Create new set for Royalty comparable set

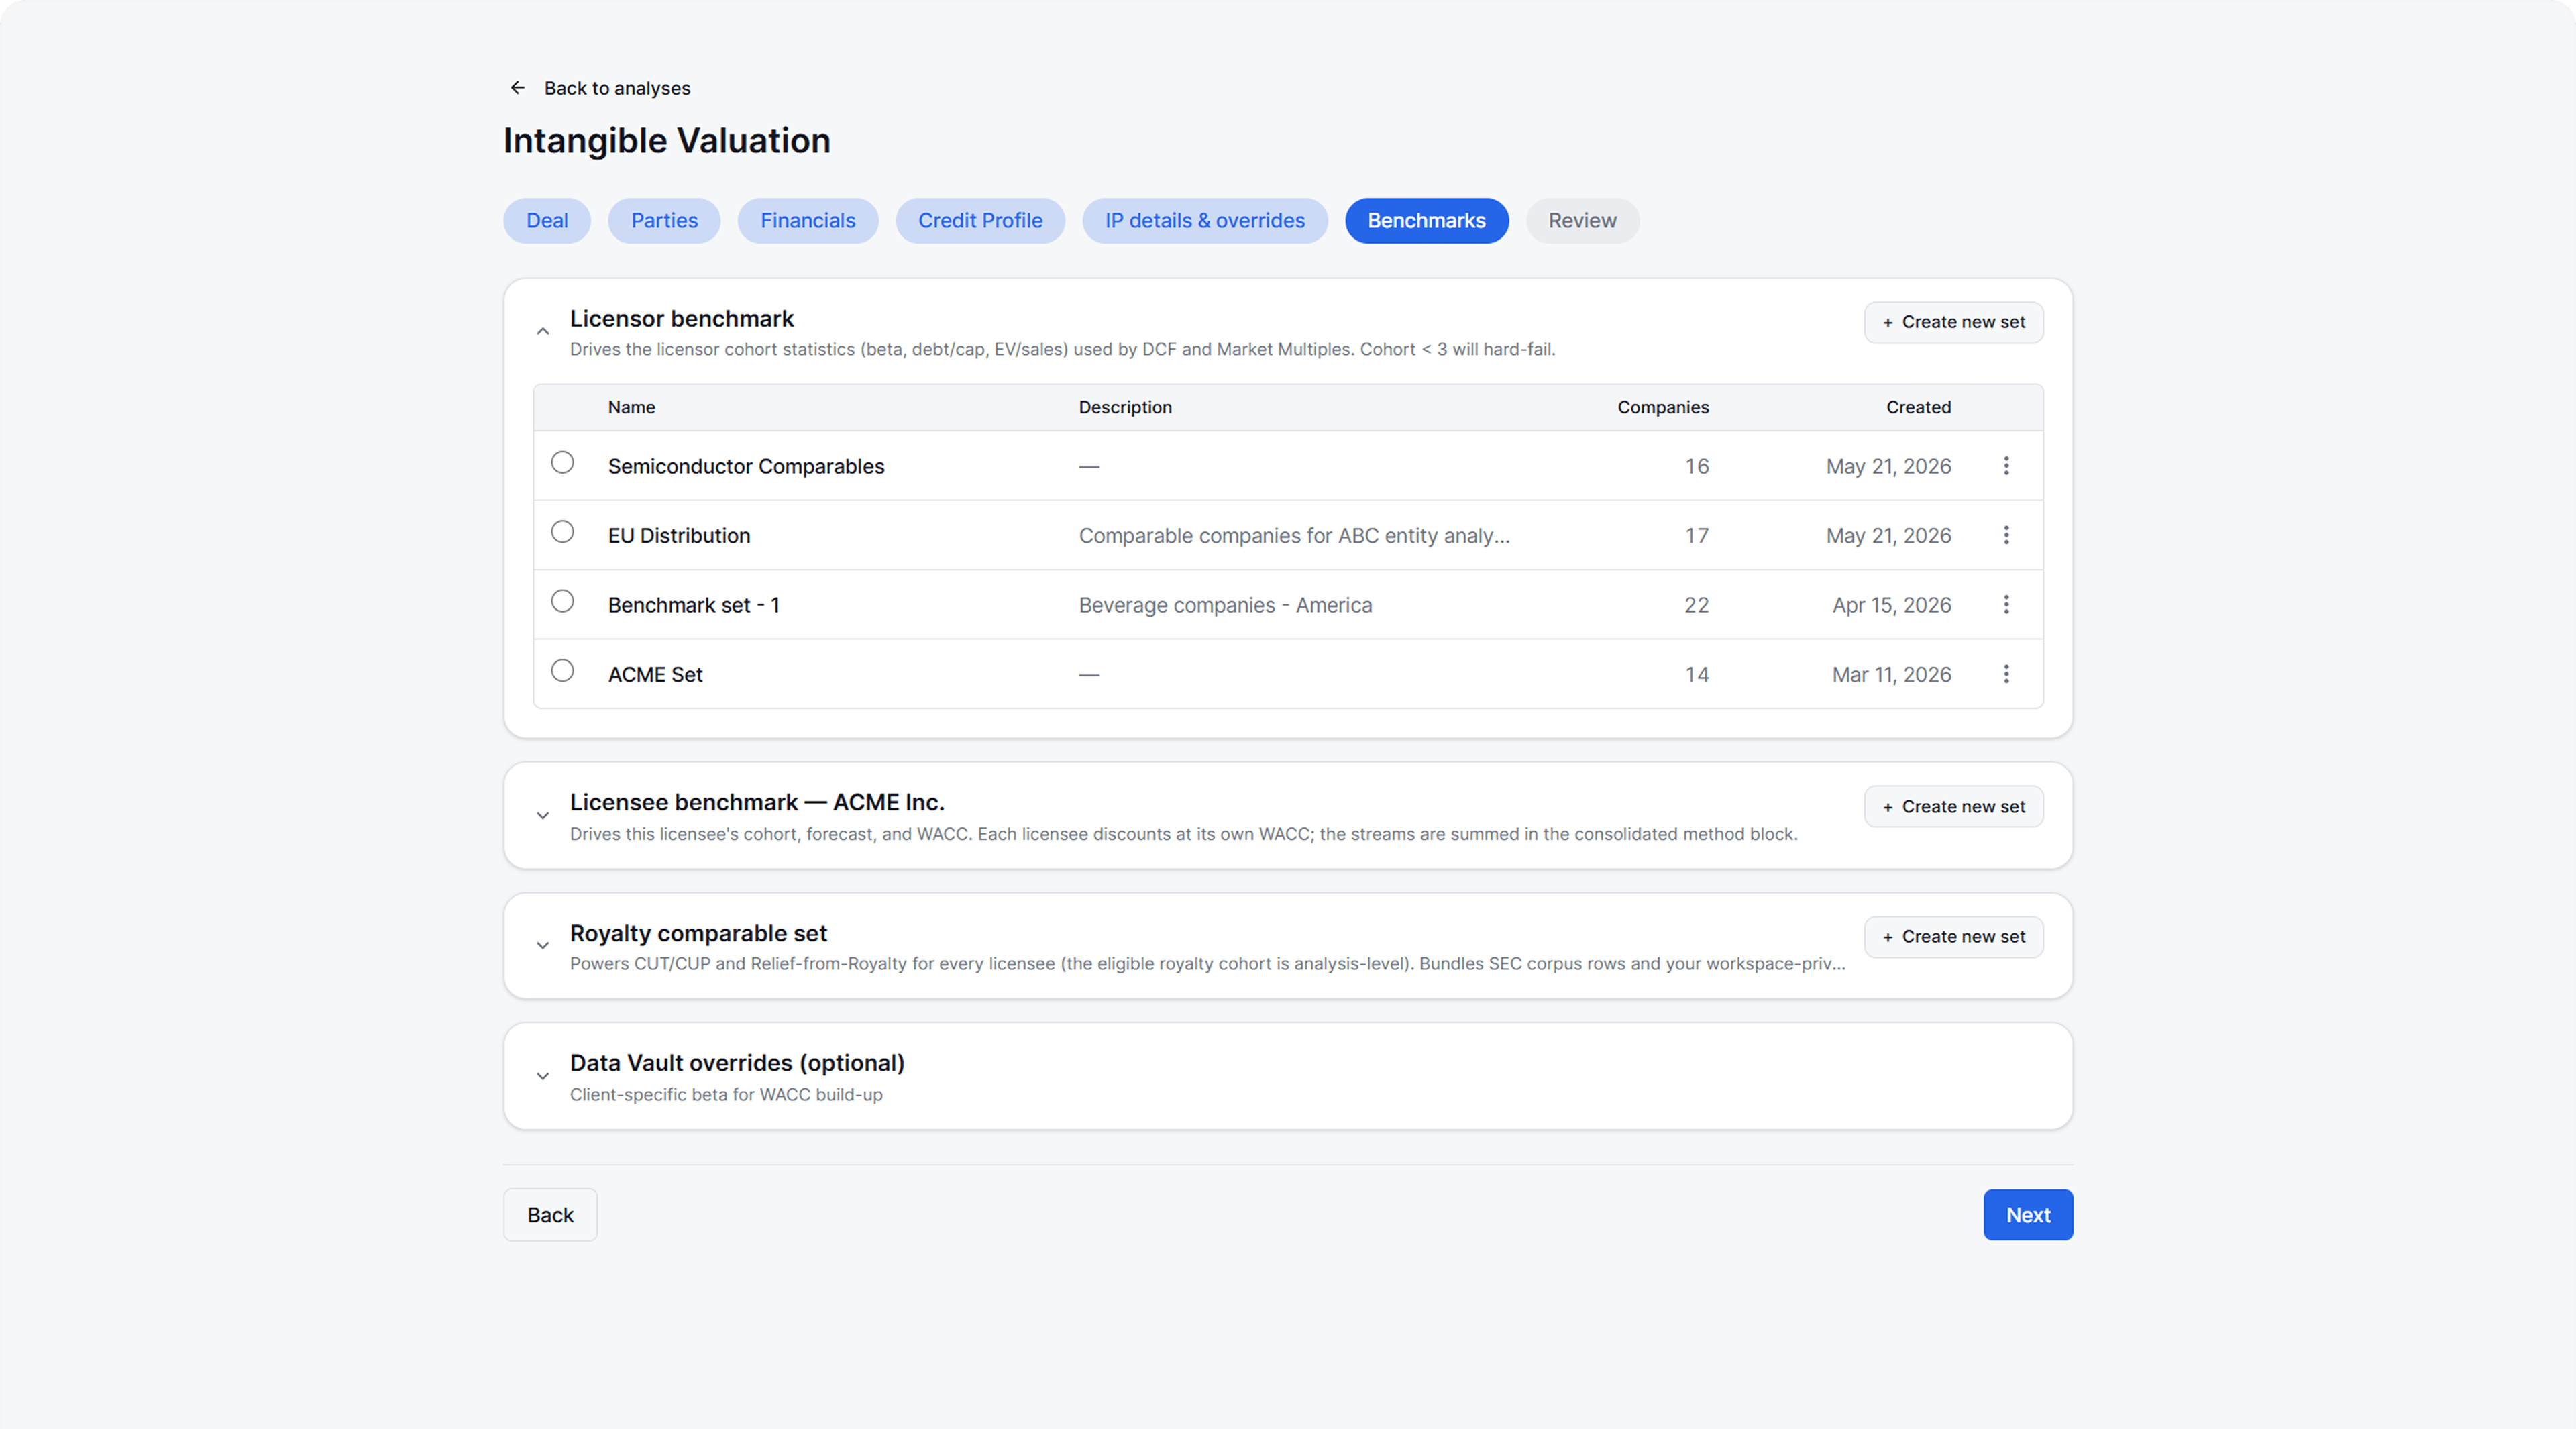point(1954,937)
